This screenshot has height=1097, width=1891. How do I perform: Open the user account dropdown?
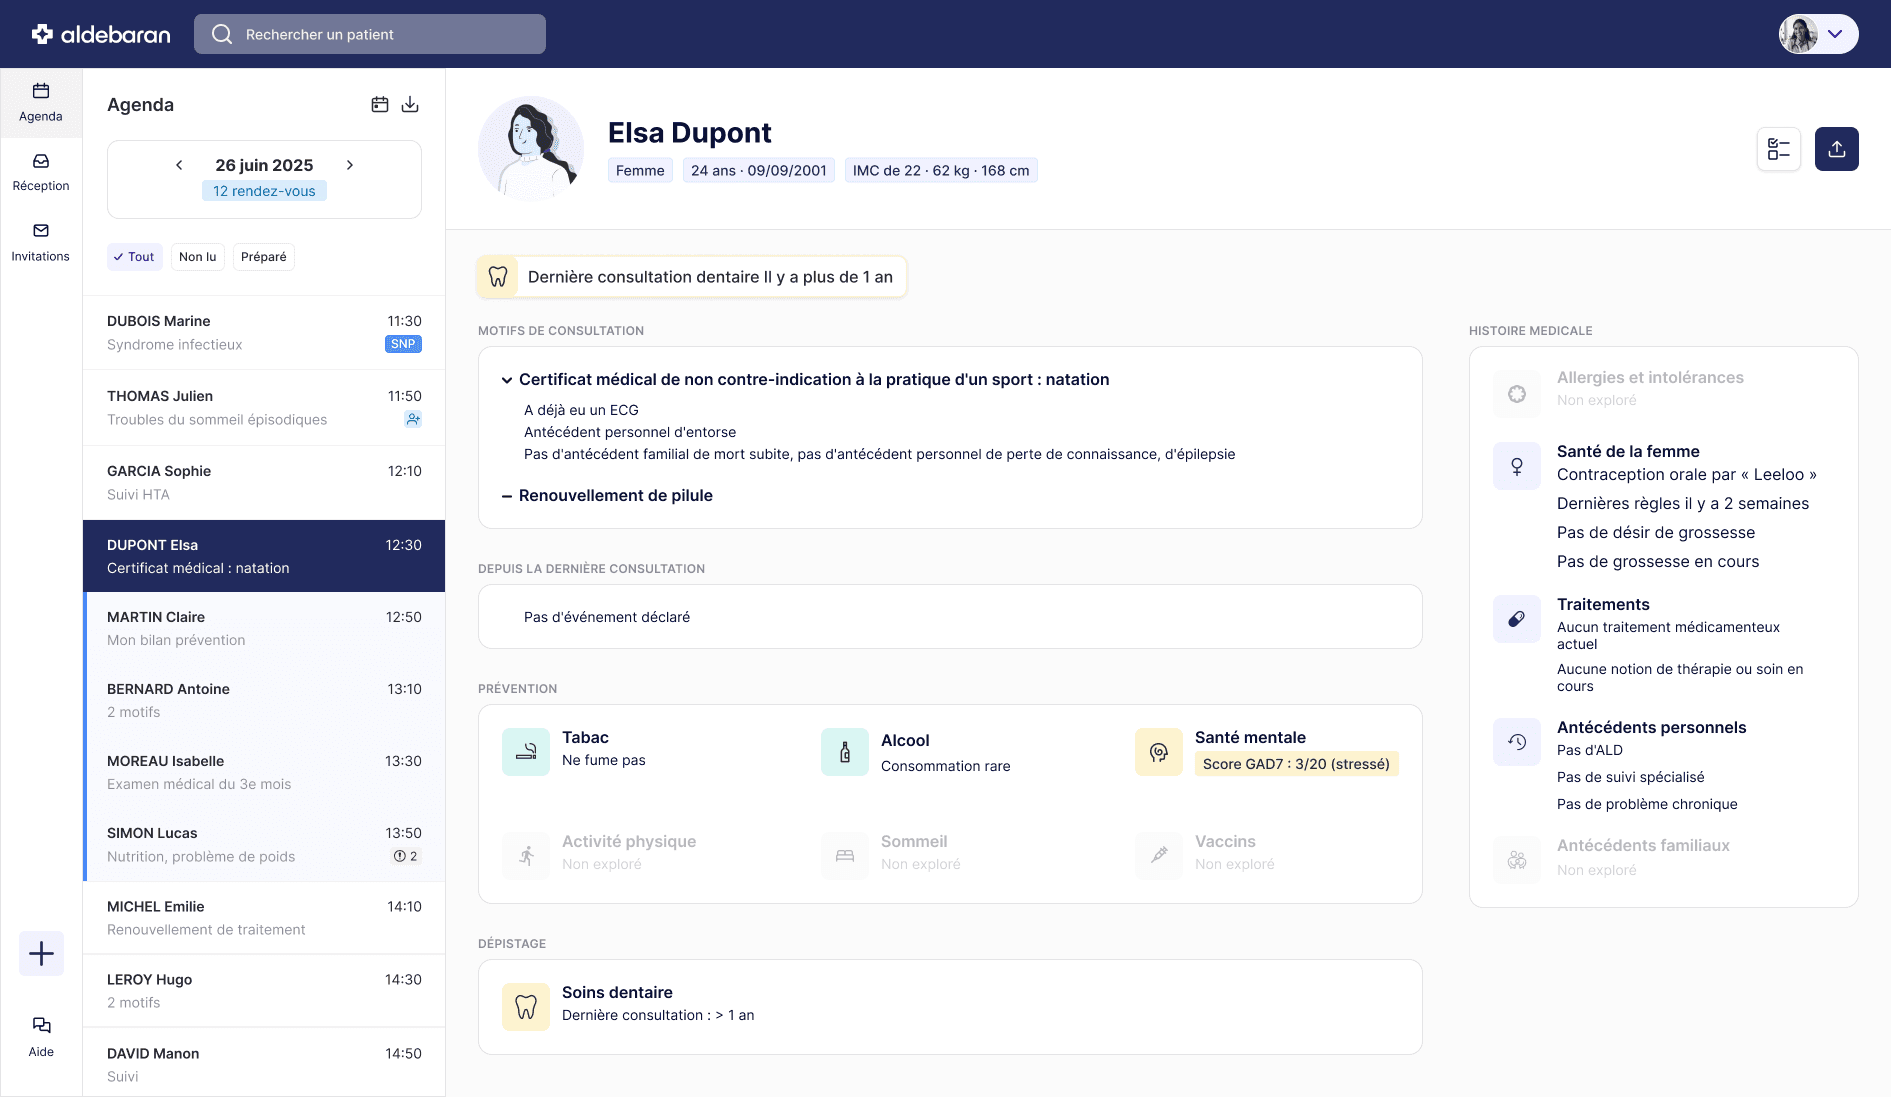[1818, 34]
